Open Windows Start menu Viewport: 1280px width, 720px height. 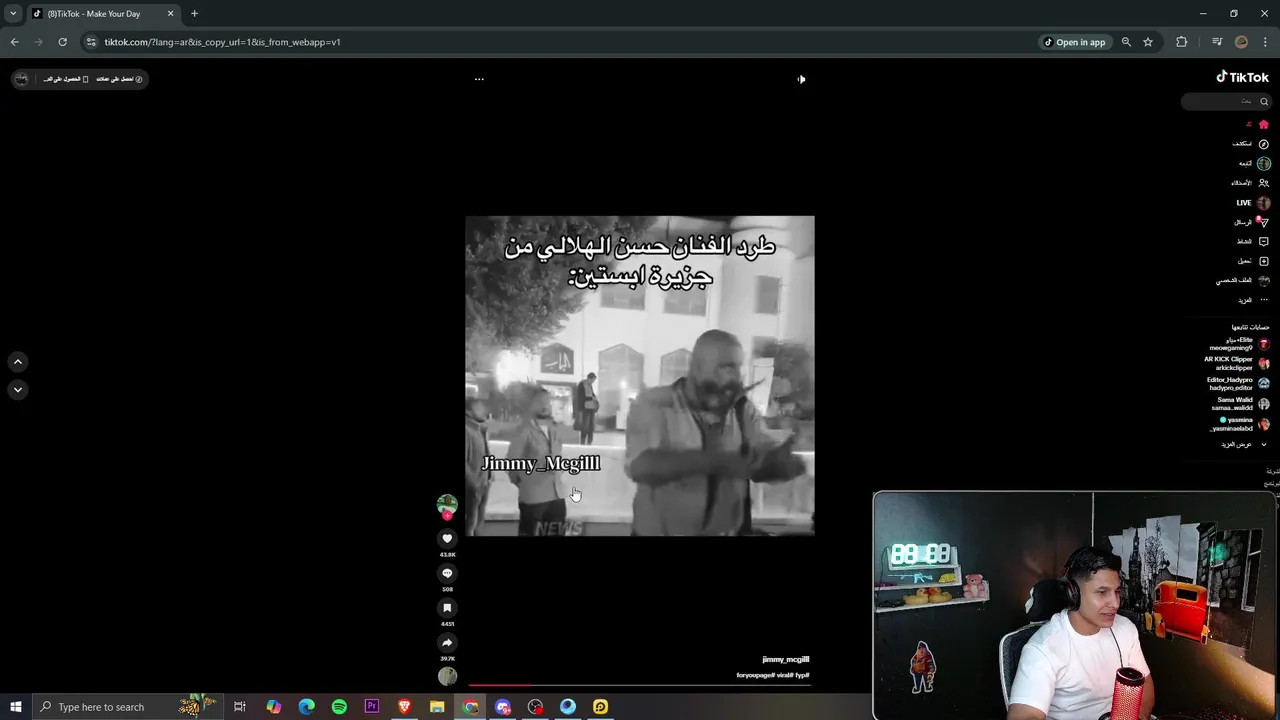click(x=15, y=707)
